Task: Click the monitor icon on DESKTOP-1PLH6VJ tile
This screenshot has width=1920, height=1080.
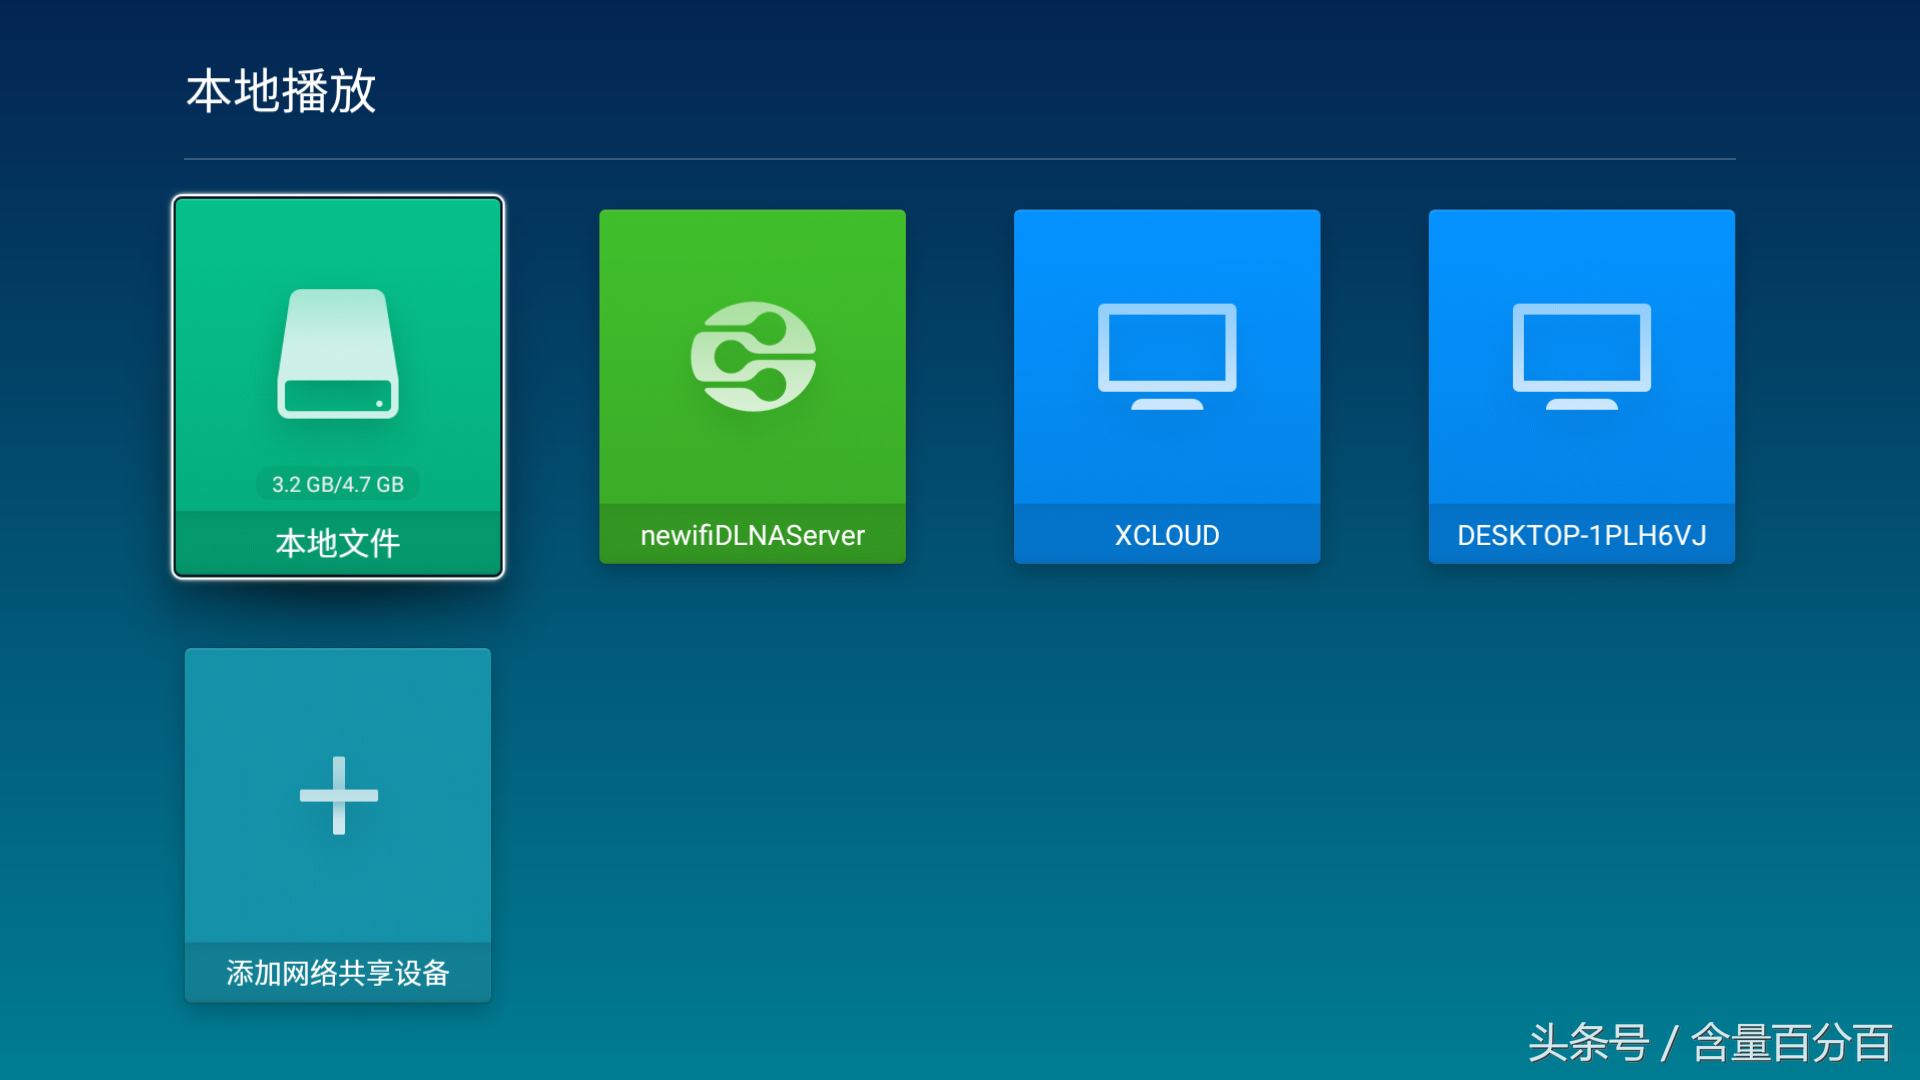Action: [x=1581, y=356]
